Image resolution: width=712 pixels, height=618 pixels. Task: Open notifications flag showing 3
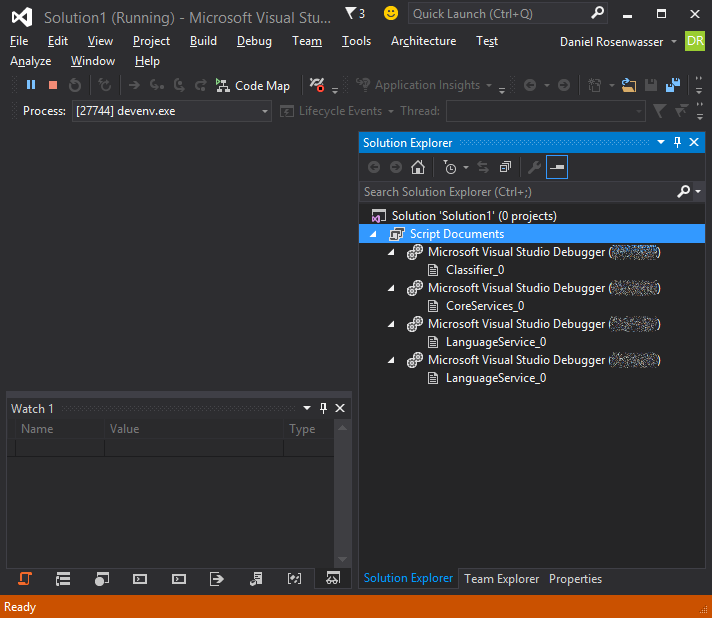coord(355,13)
